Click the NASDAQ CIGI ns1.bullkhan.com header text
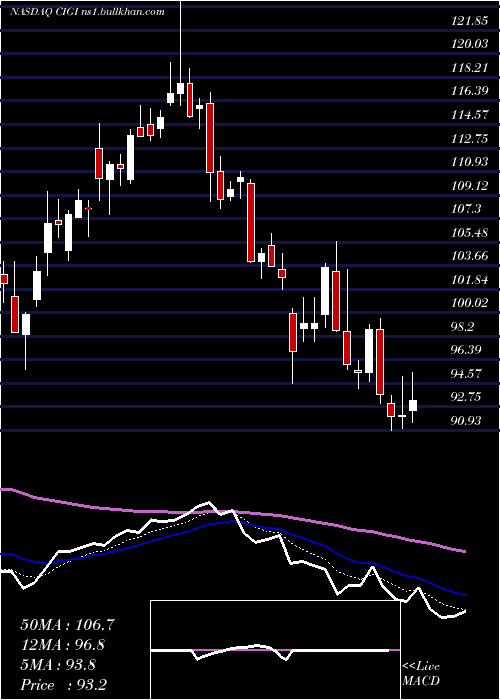This screenshot has width=500, height=700. click(x=87, y=12)
